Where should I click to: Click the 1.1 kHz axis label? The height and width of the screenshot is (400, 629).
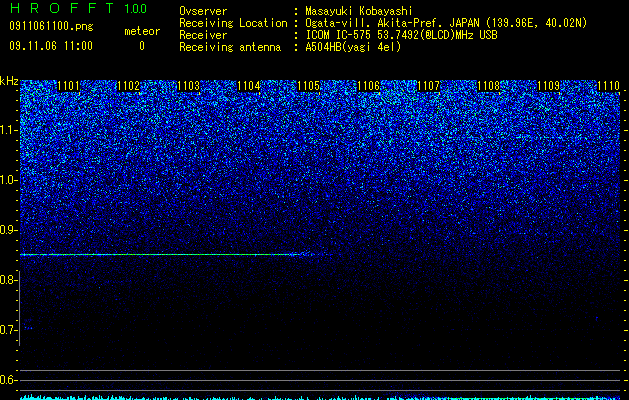pos(8,130)
